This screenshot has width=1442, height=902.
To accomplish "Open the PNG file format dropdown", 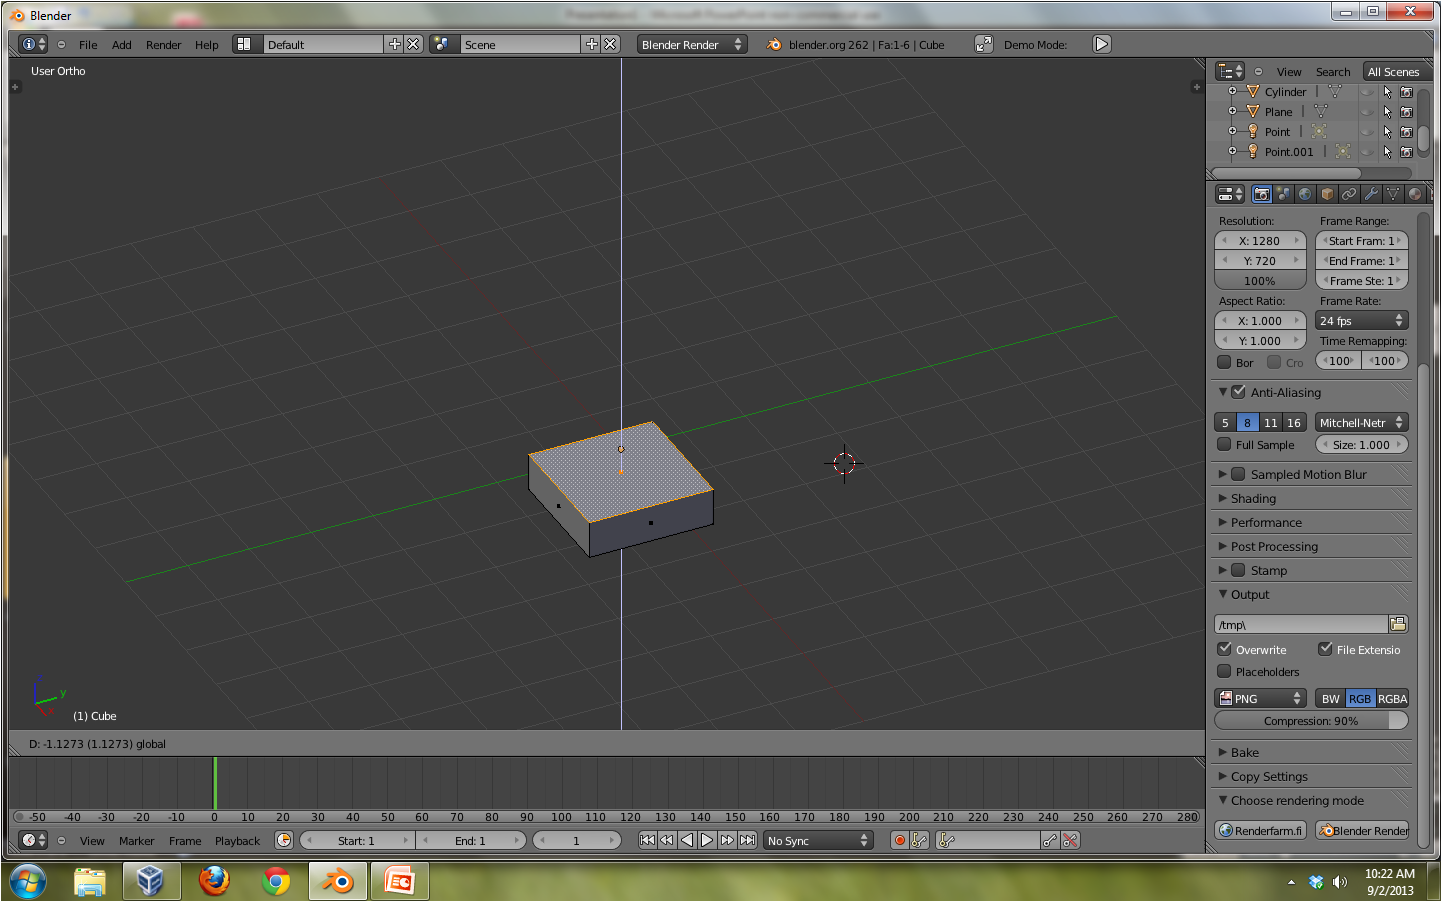I will click(1261, 698).
